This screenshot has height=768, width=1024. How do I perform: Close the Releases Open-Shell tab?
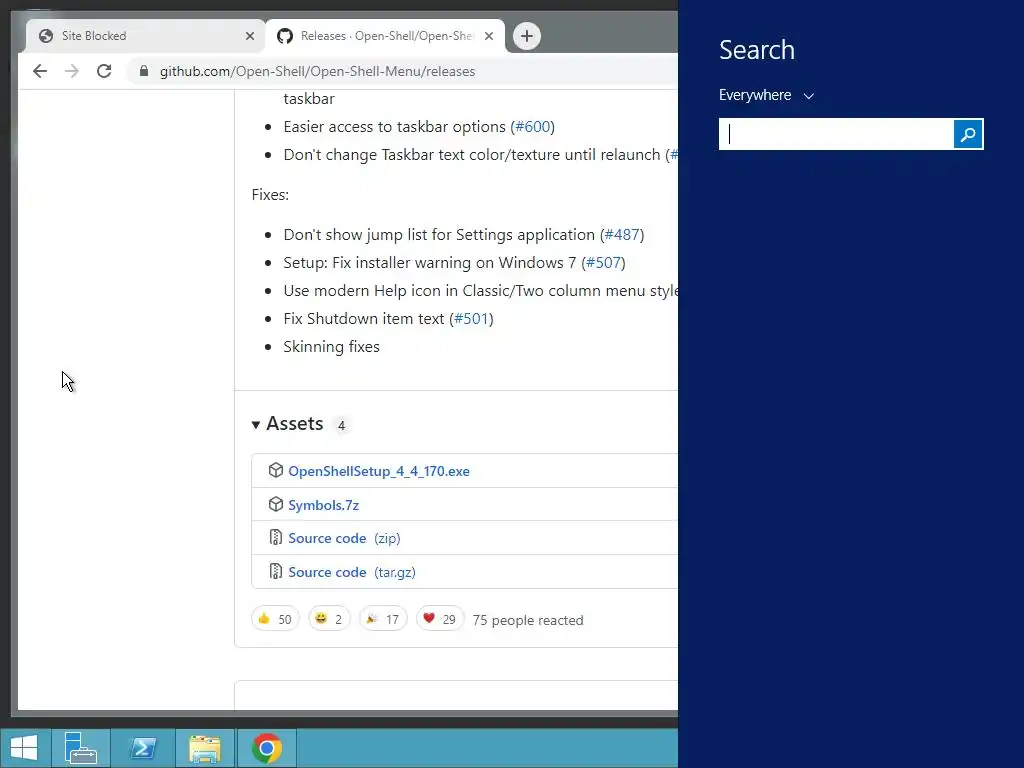[488, 36]
